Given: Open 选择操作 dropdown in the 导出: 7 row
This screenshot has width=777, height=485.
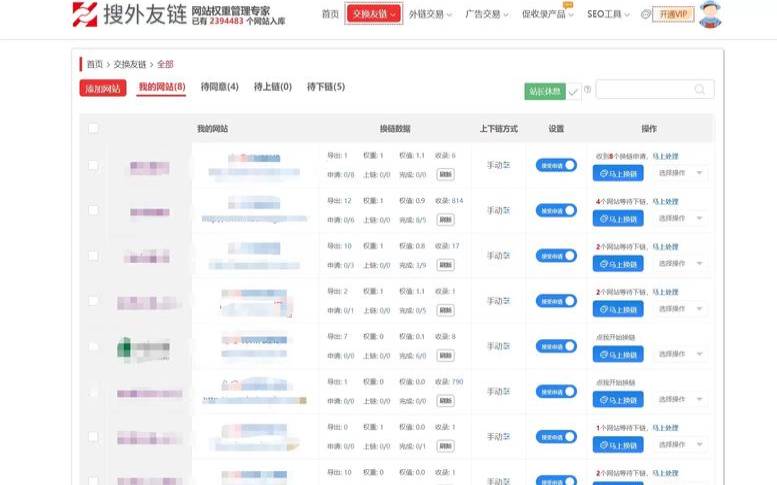Looking at the screenshot, I should coord(680,354).
